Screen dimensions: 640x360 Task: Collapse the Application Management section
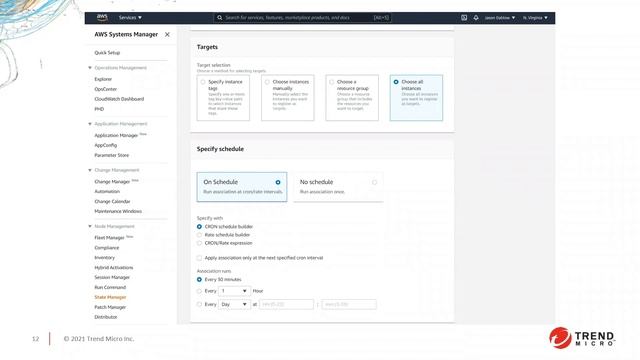(x=90, y=124)
